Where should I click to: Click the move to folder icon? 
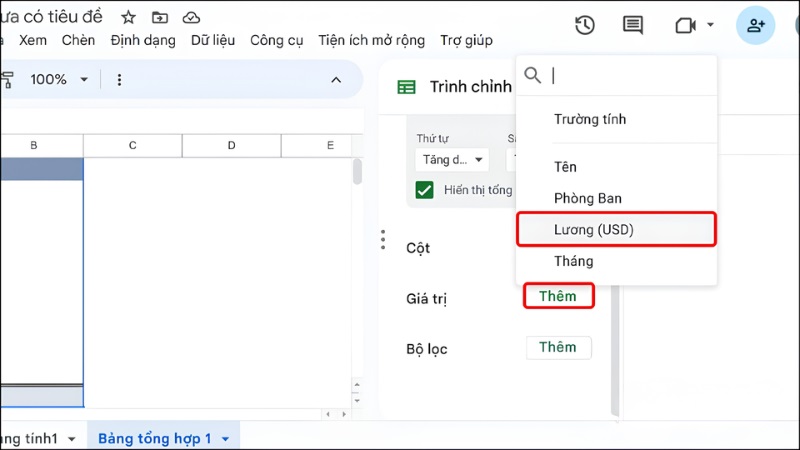point(160,18)
